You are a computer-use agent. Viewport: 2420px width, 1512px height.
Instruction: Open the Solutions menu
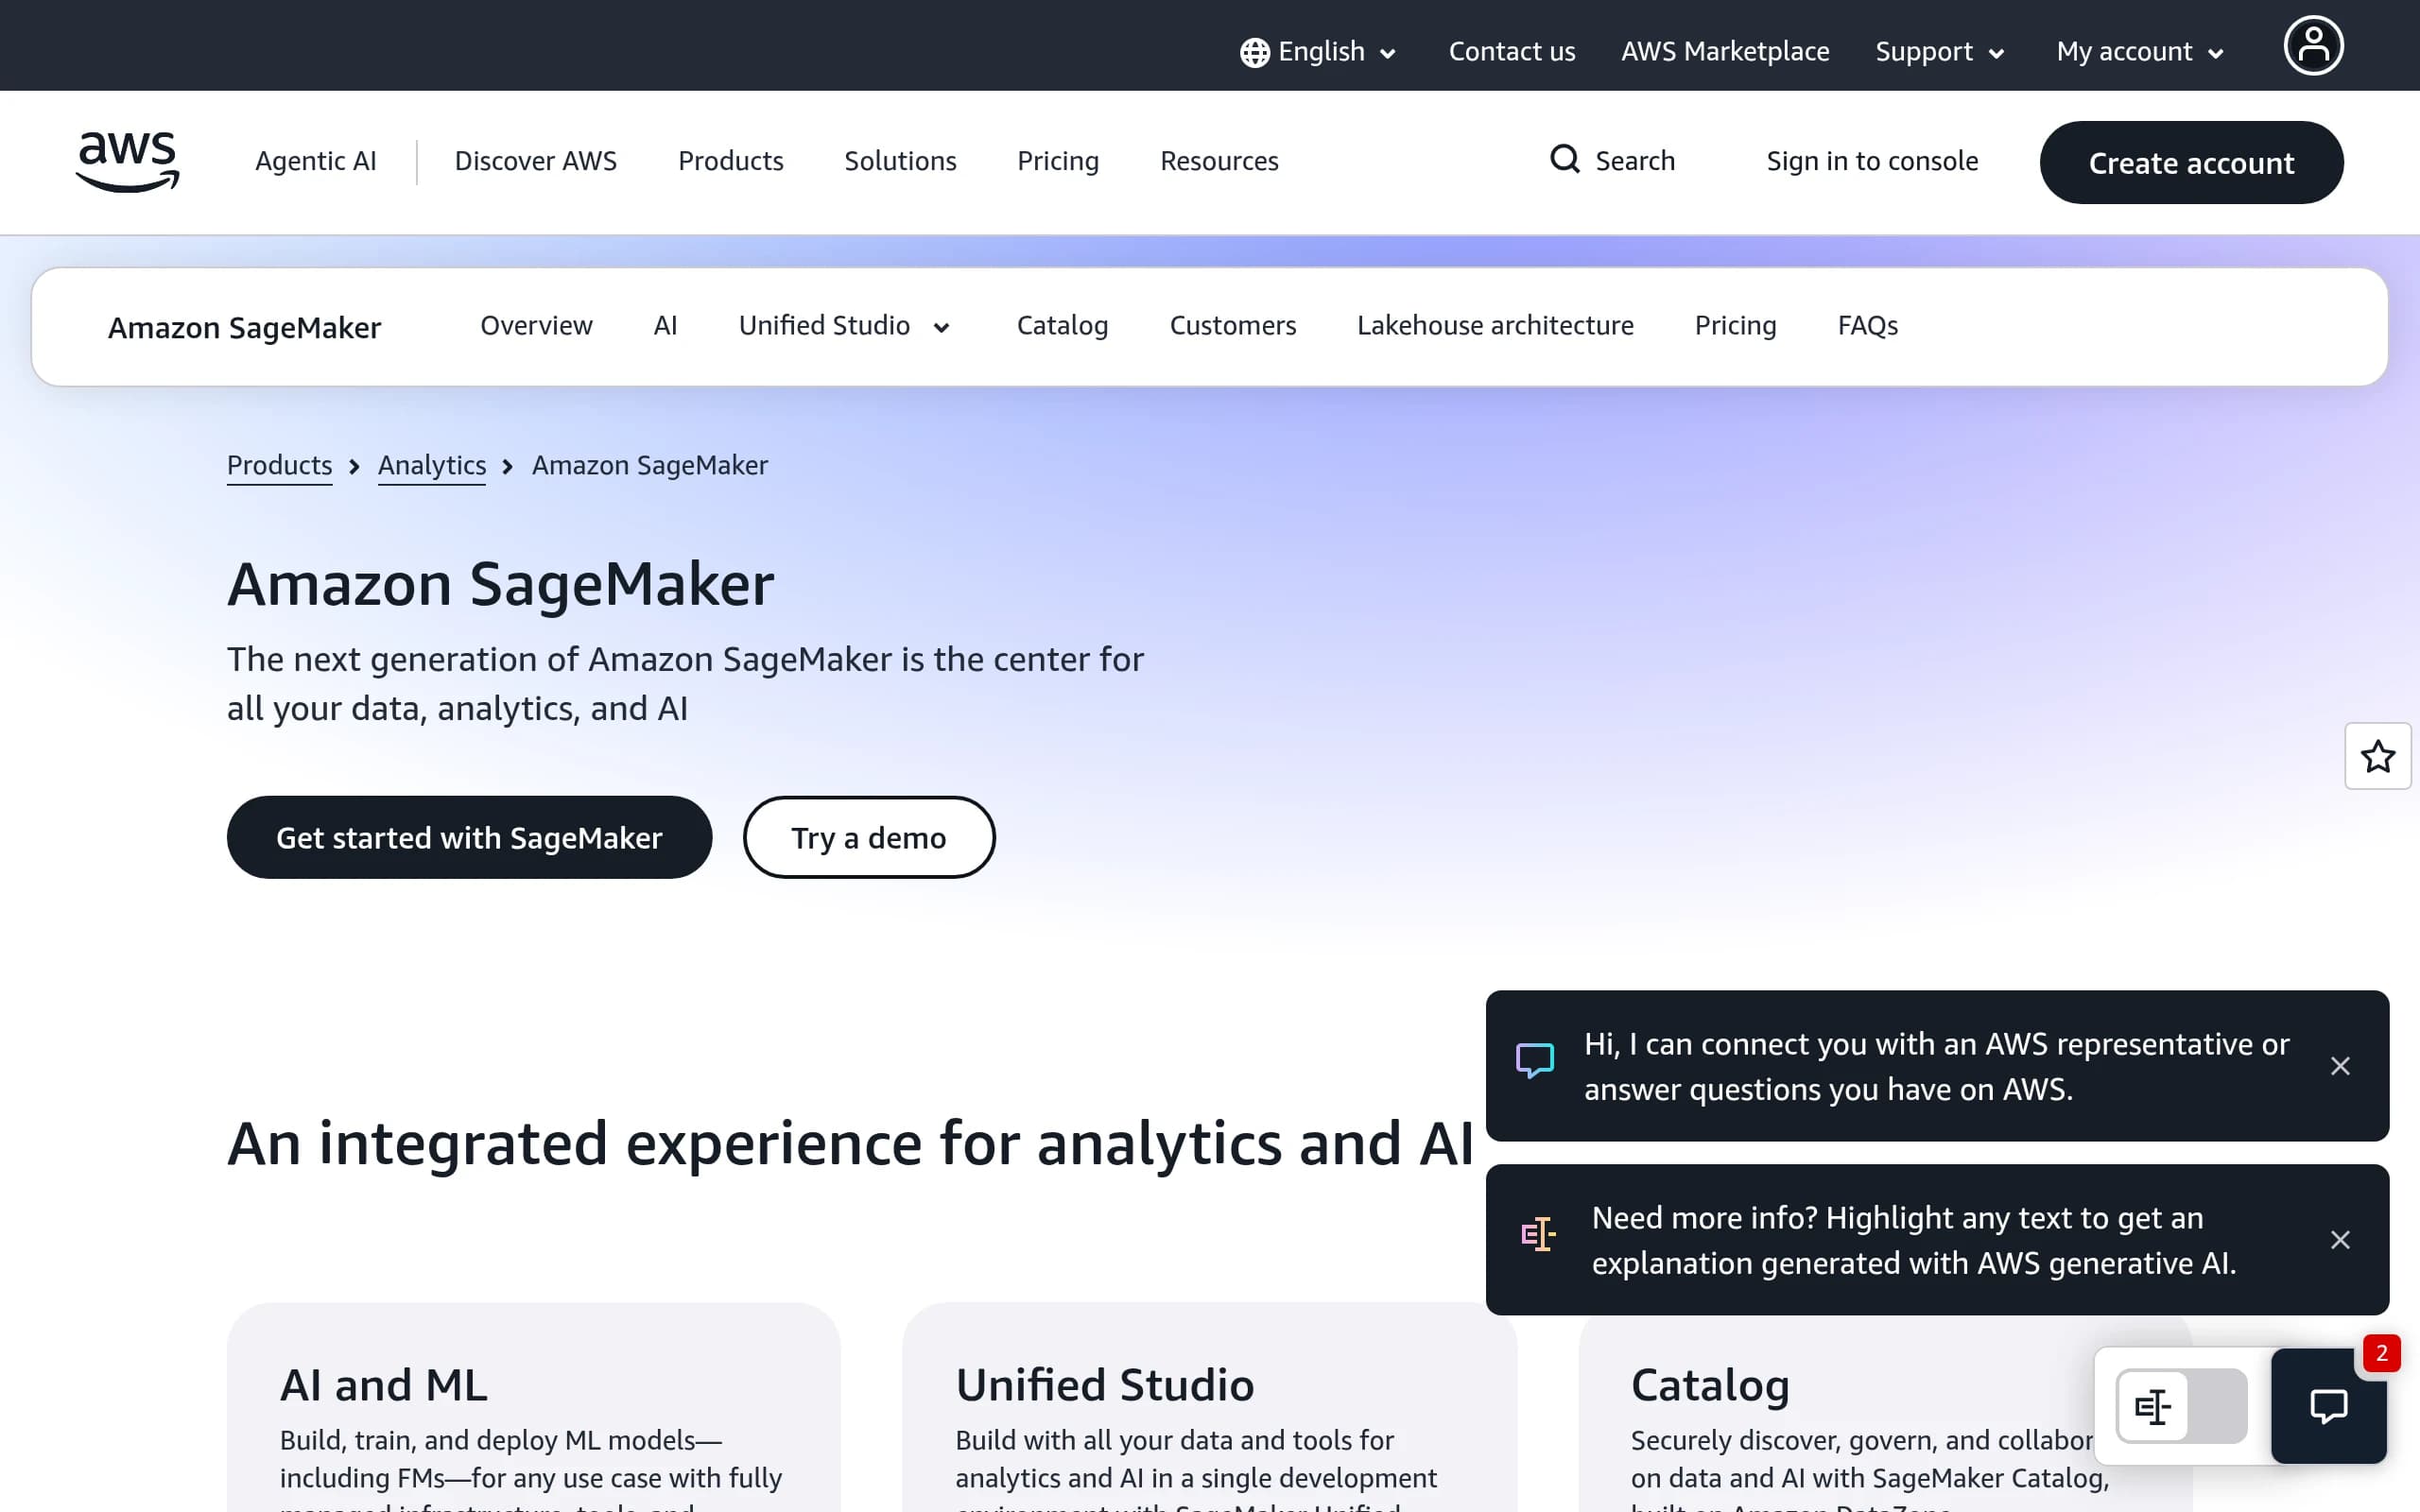tap(900, 161)
